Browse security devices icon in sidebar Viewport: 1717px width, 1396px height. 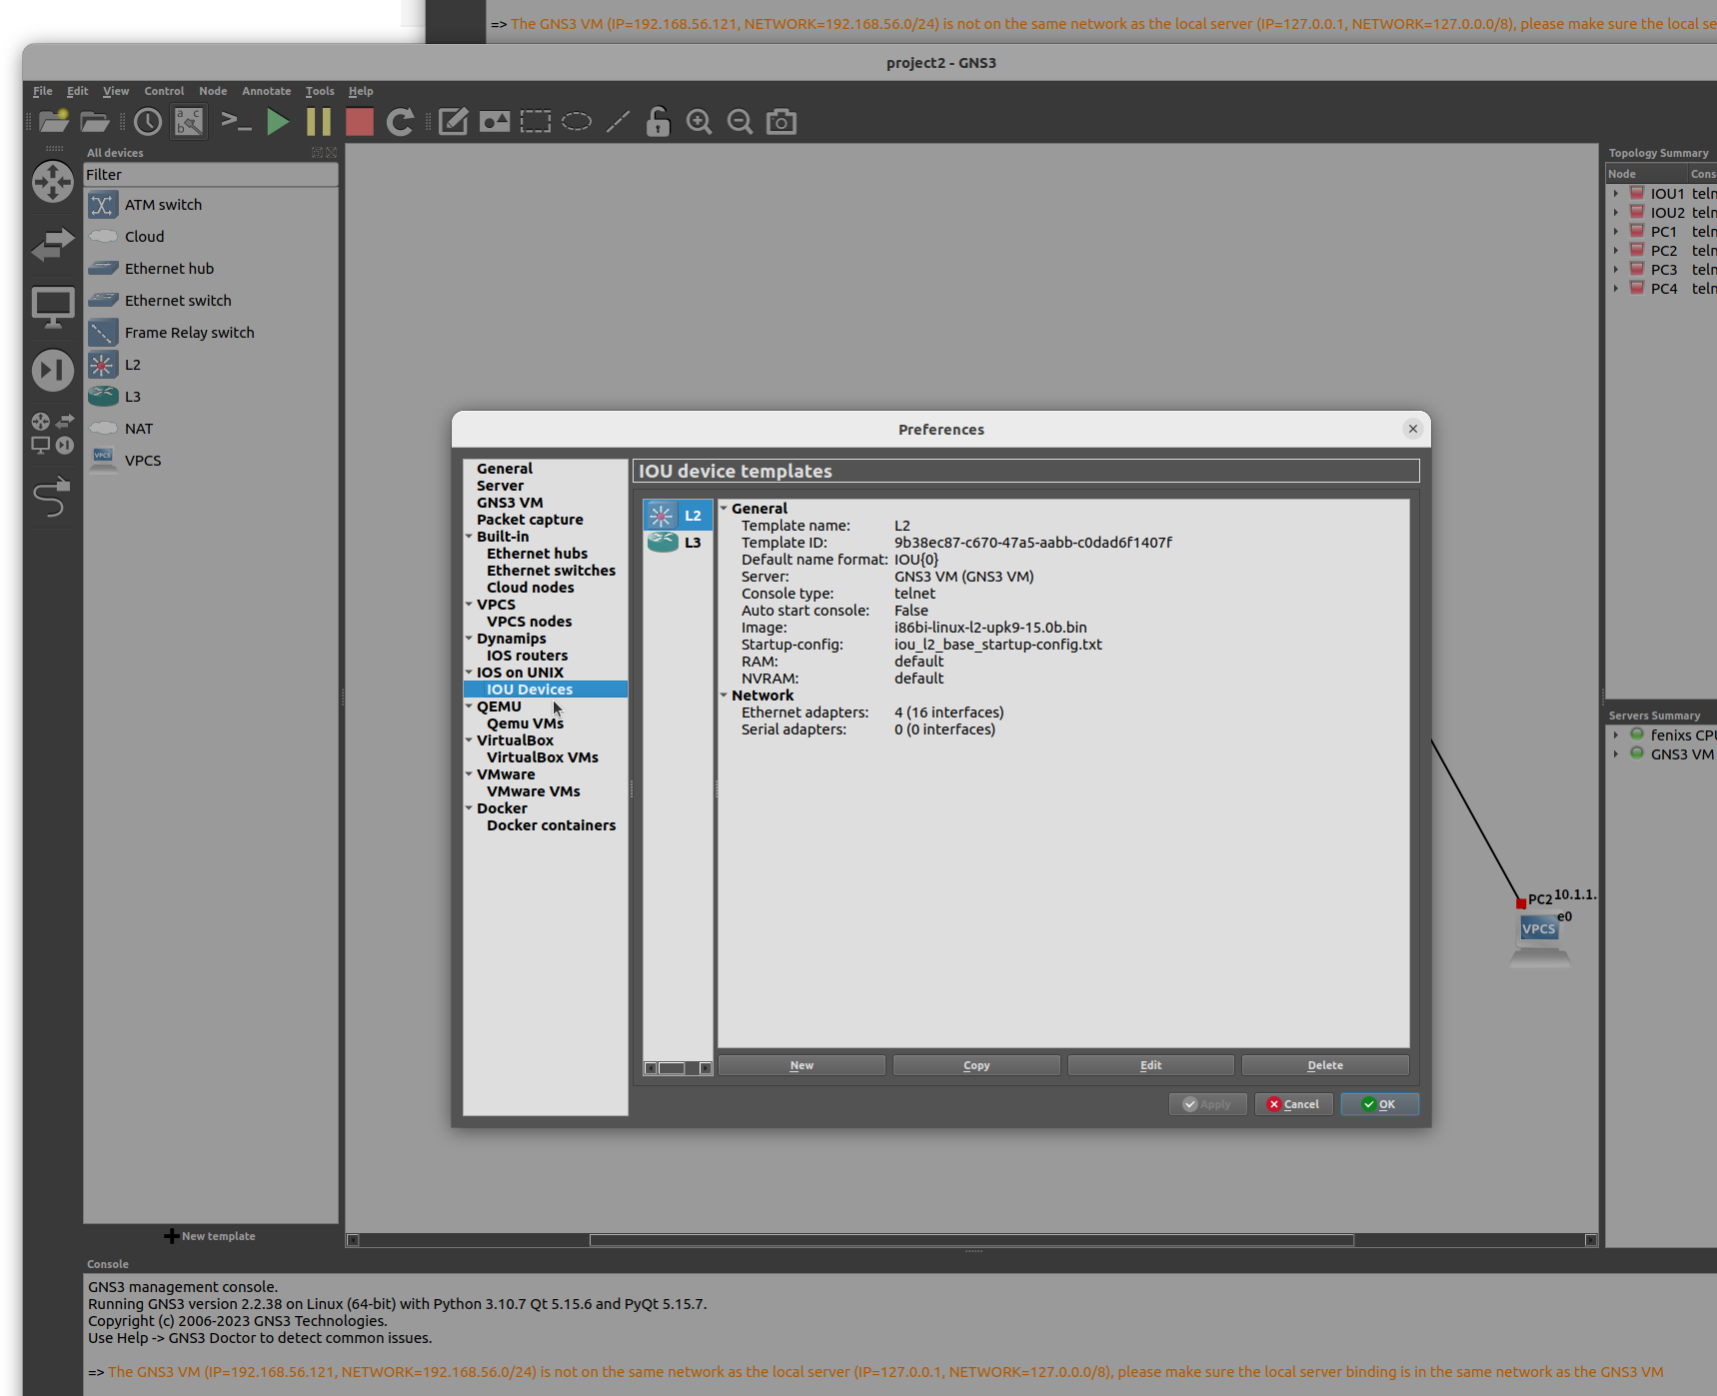coord(52,370)
